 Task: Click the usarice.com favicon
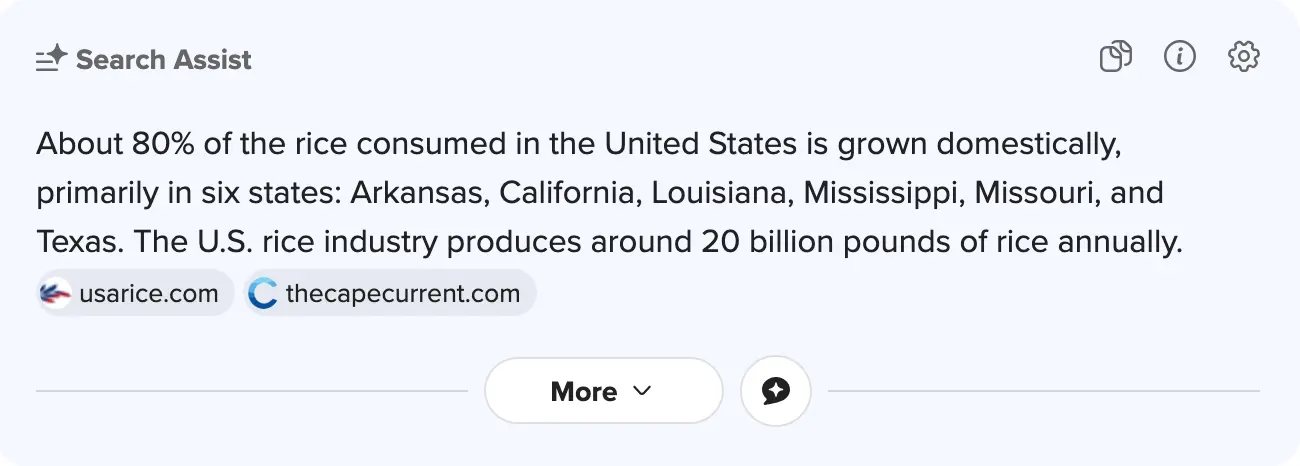(56, 294)
